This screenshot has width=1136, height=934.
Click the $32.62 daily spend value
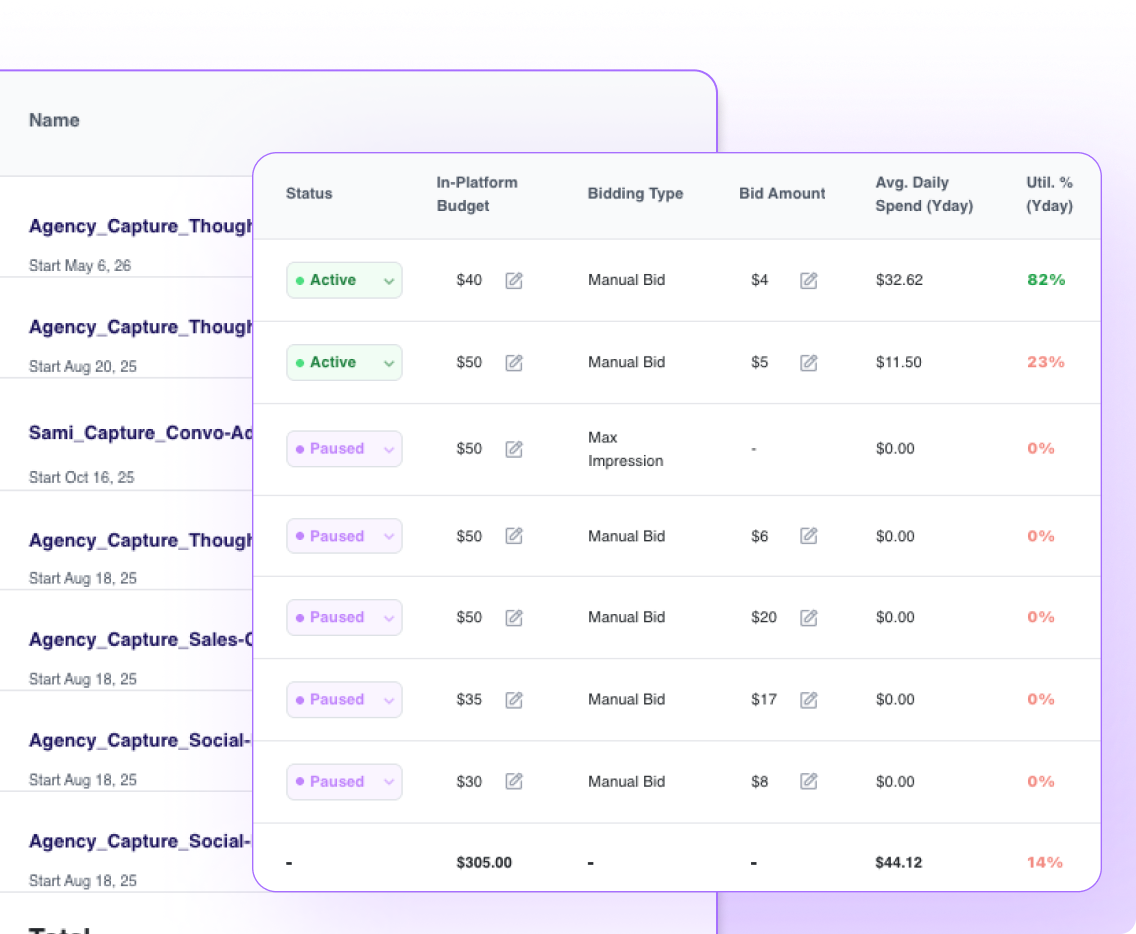(899, 280)
